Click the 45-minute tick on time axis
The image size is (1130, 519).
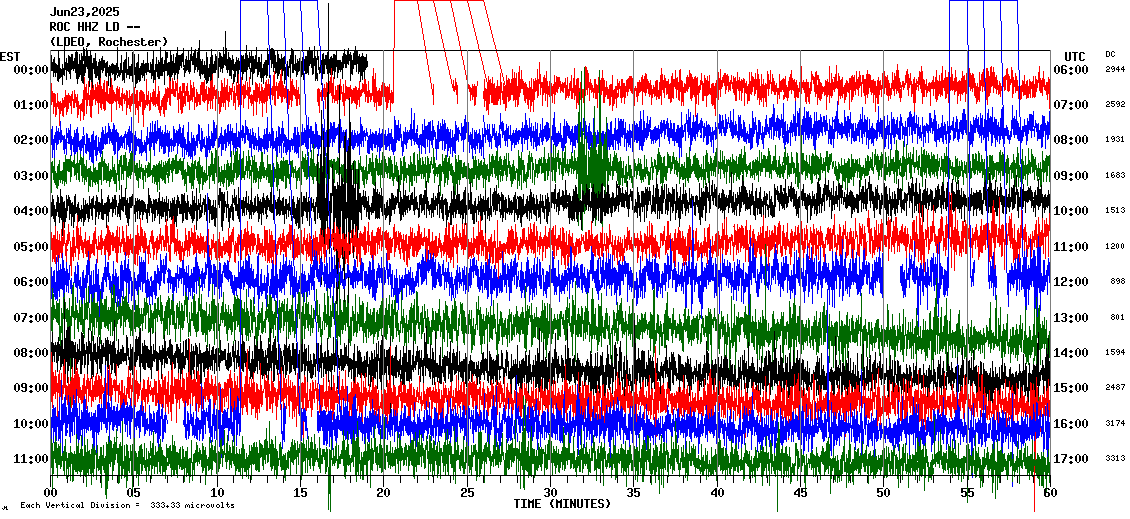point(800,493)
